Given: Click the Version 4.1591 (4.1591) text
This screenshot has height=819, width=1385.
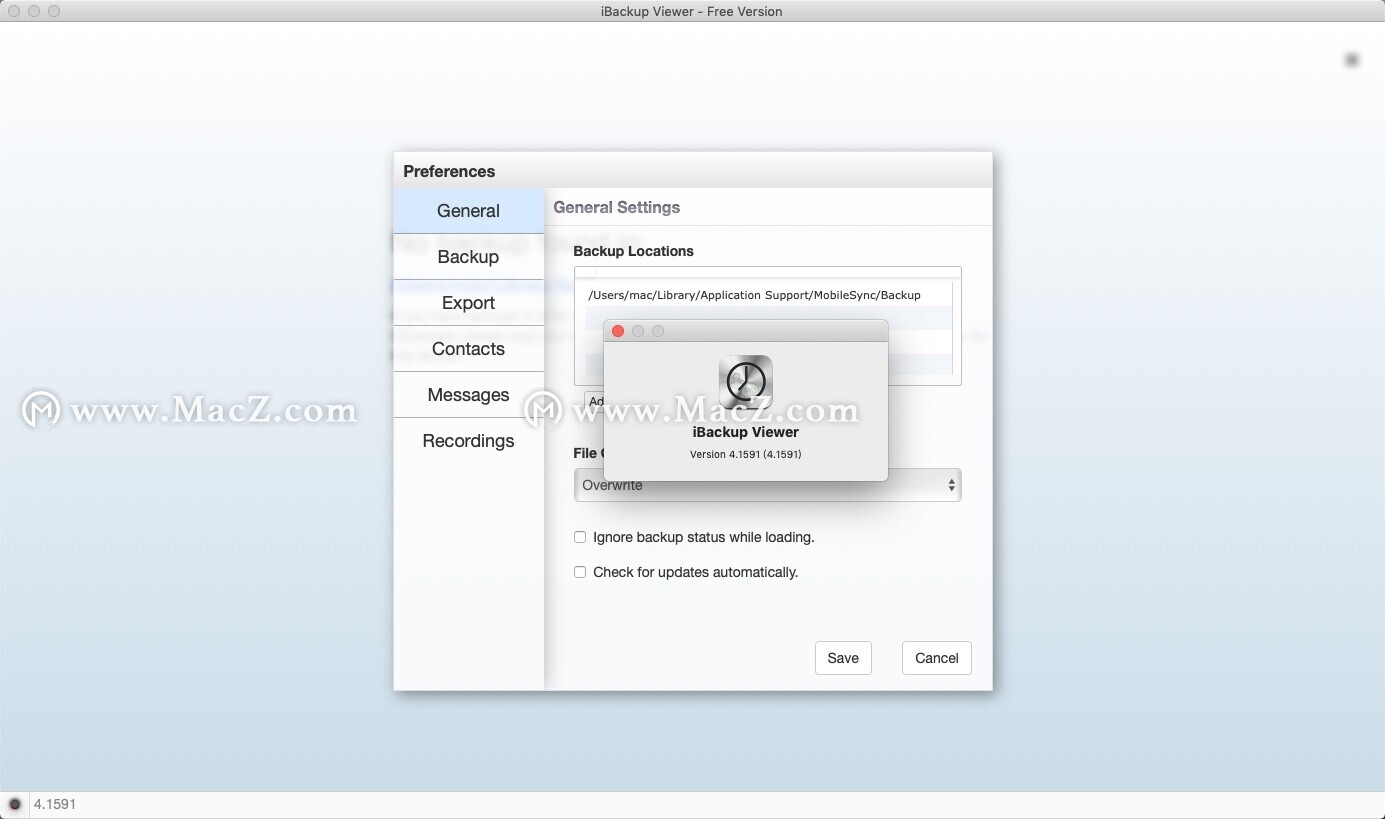Looking at the screenshot, I should tap(746, 454).
